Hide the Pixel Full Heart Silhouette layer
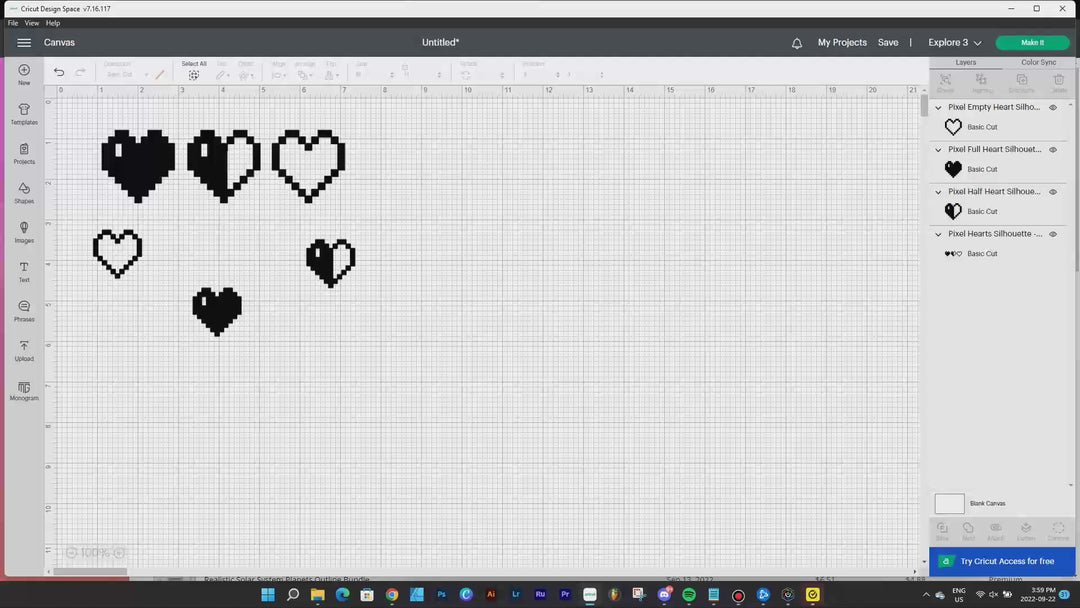The height and width of the screenshot is (608, 1080). pos(1052,149)
